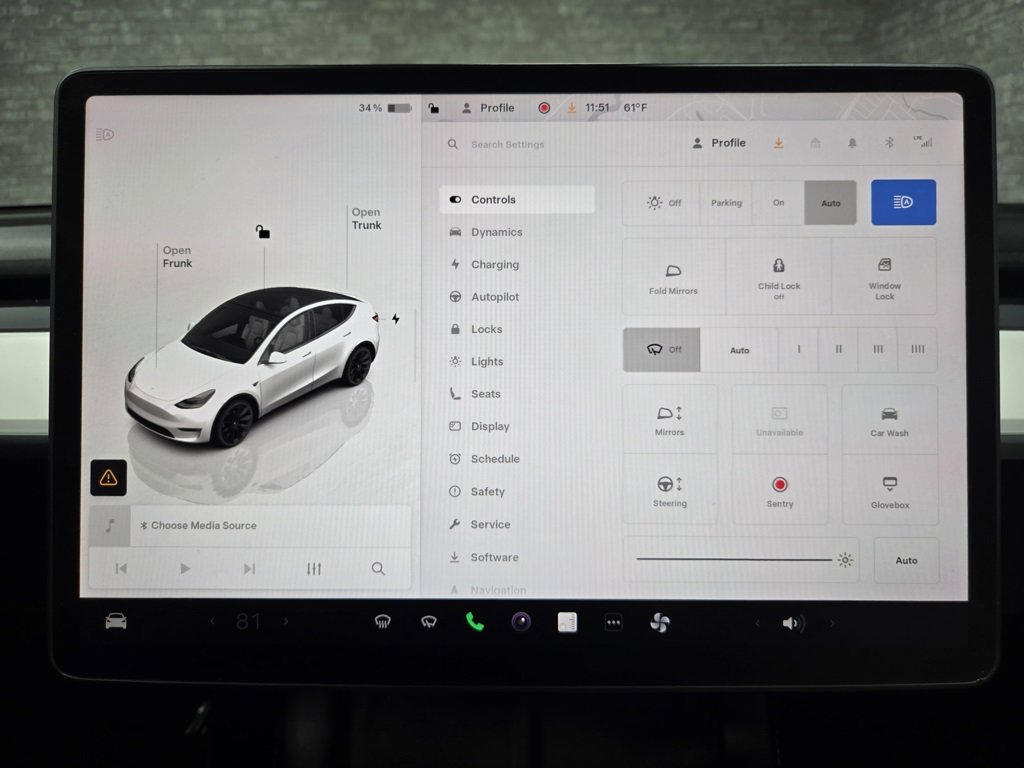Viewport: 1024px width, 768px height.
Task: Open the frunk
Action: coord(176,257)
